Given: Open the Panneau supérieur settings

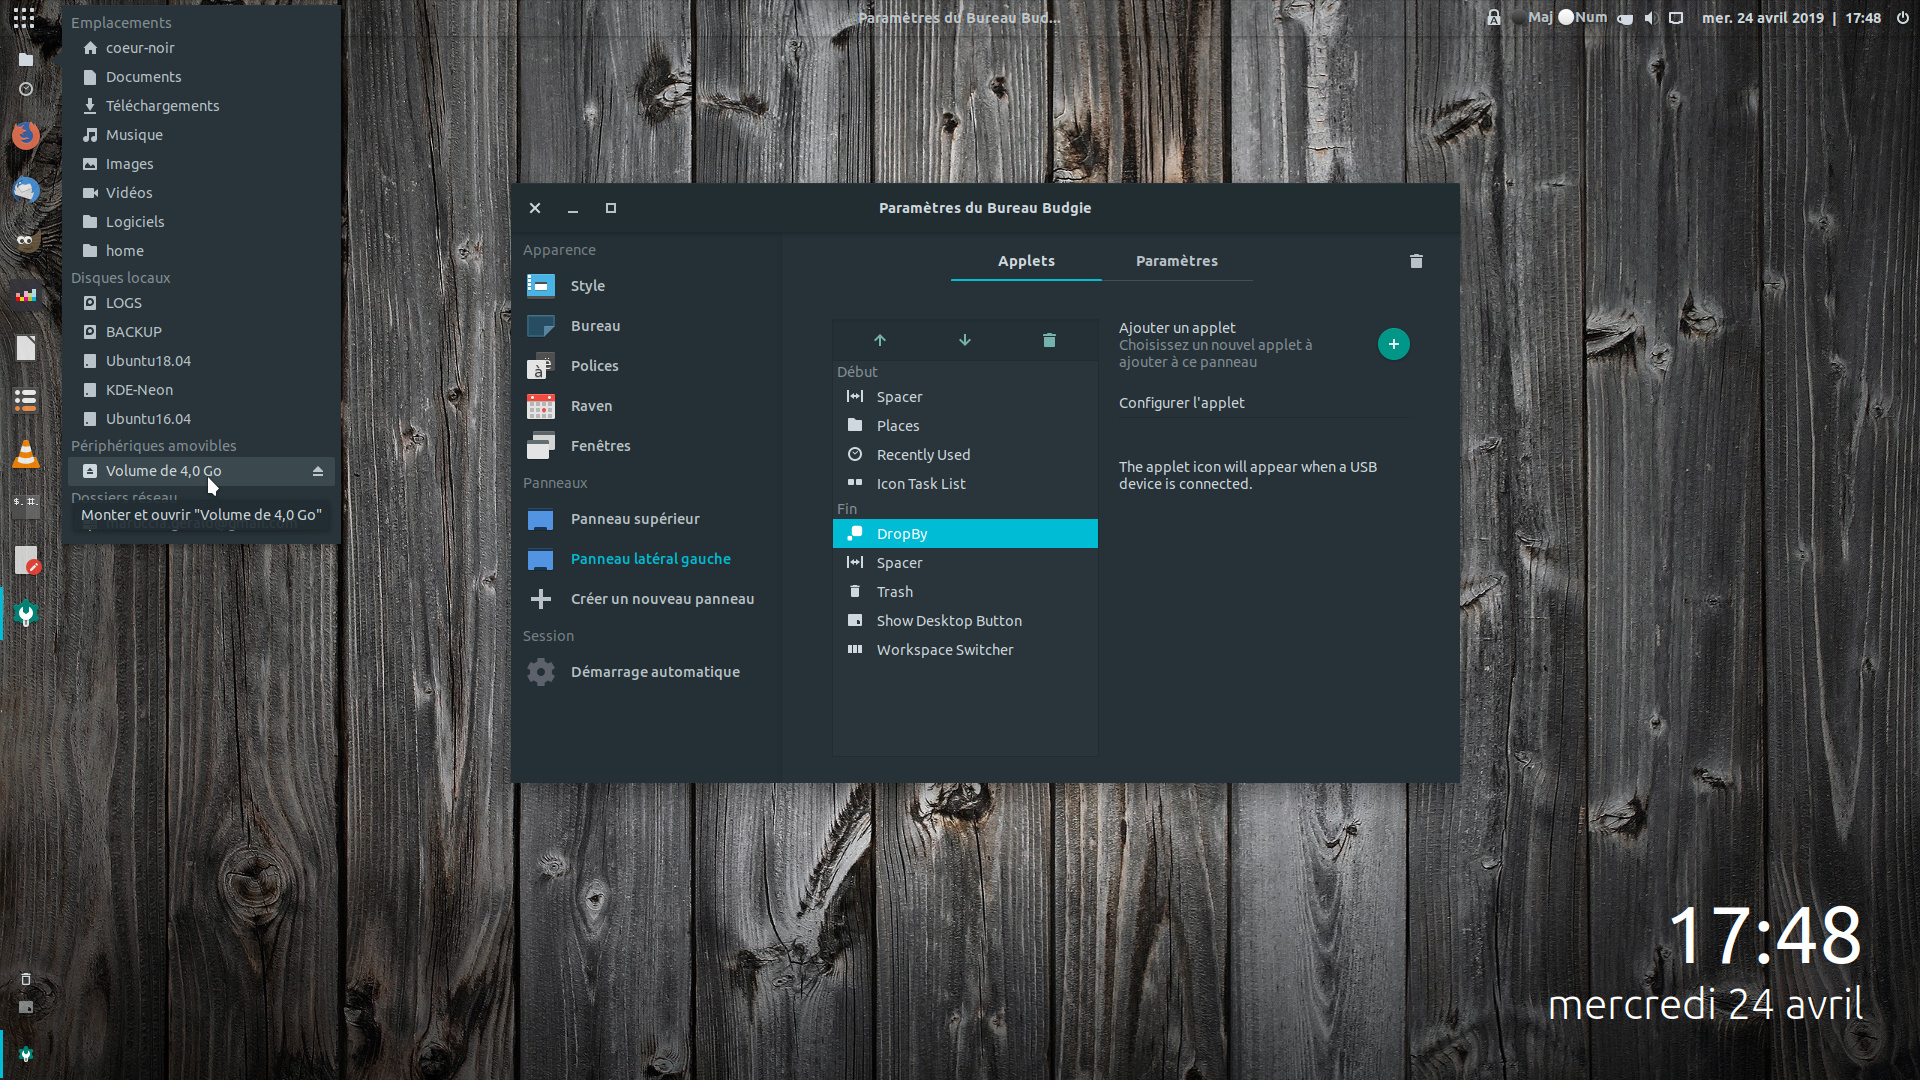Looking at the screenshot, I should (x=634, y=519).
